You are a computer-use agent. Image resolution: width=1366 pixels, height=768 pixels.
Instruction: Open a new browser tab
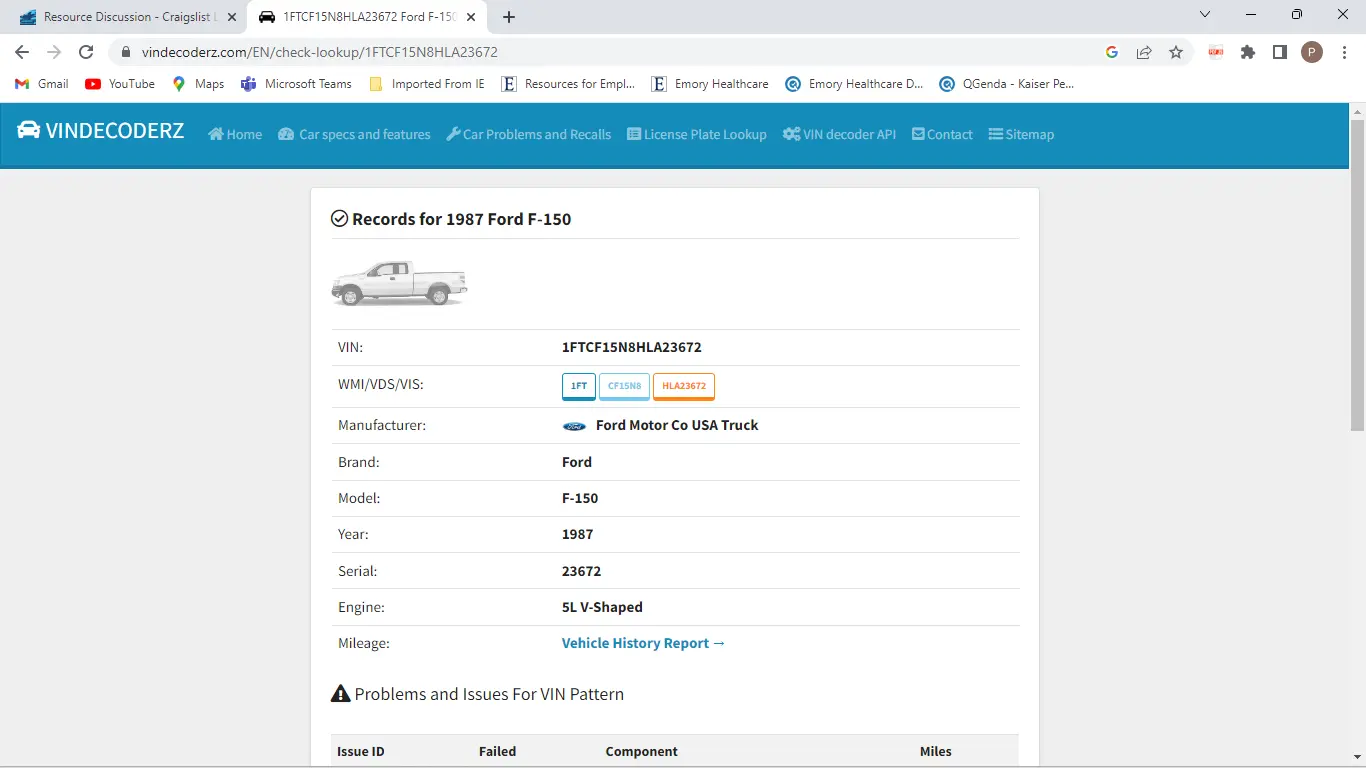click(509, 17)
